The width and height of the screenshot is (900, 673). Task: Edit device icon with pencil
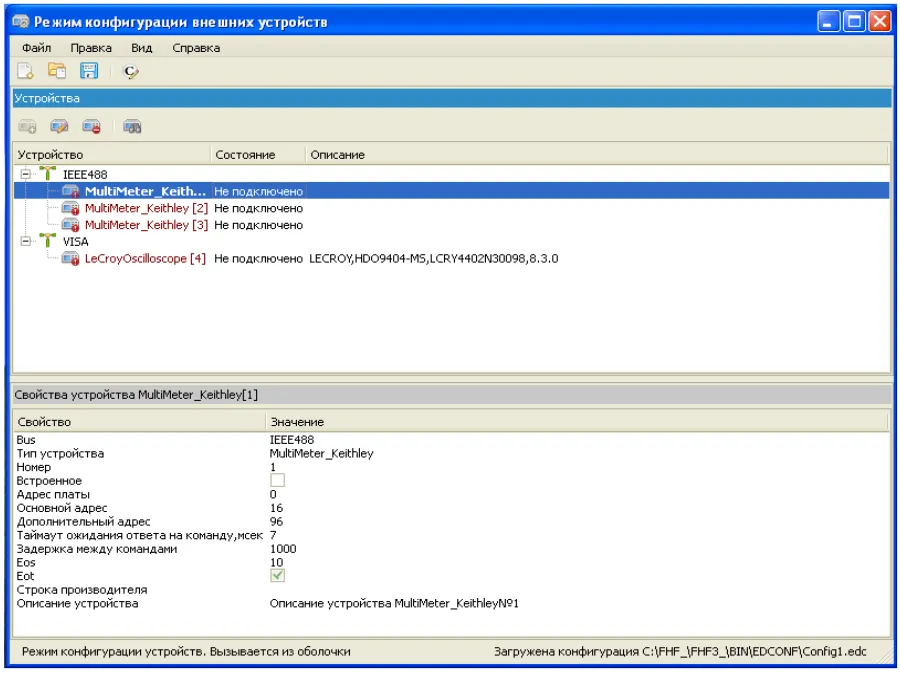tap(59, 126)
